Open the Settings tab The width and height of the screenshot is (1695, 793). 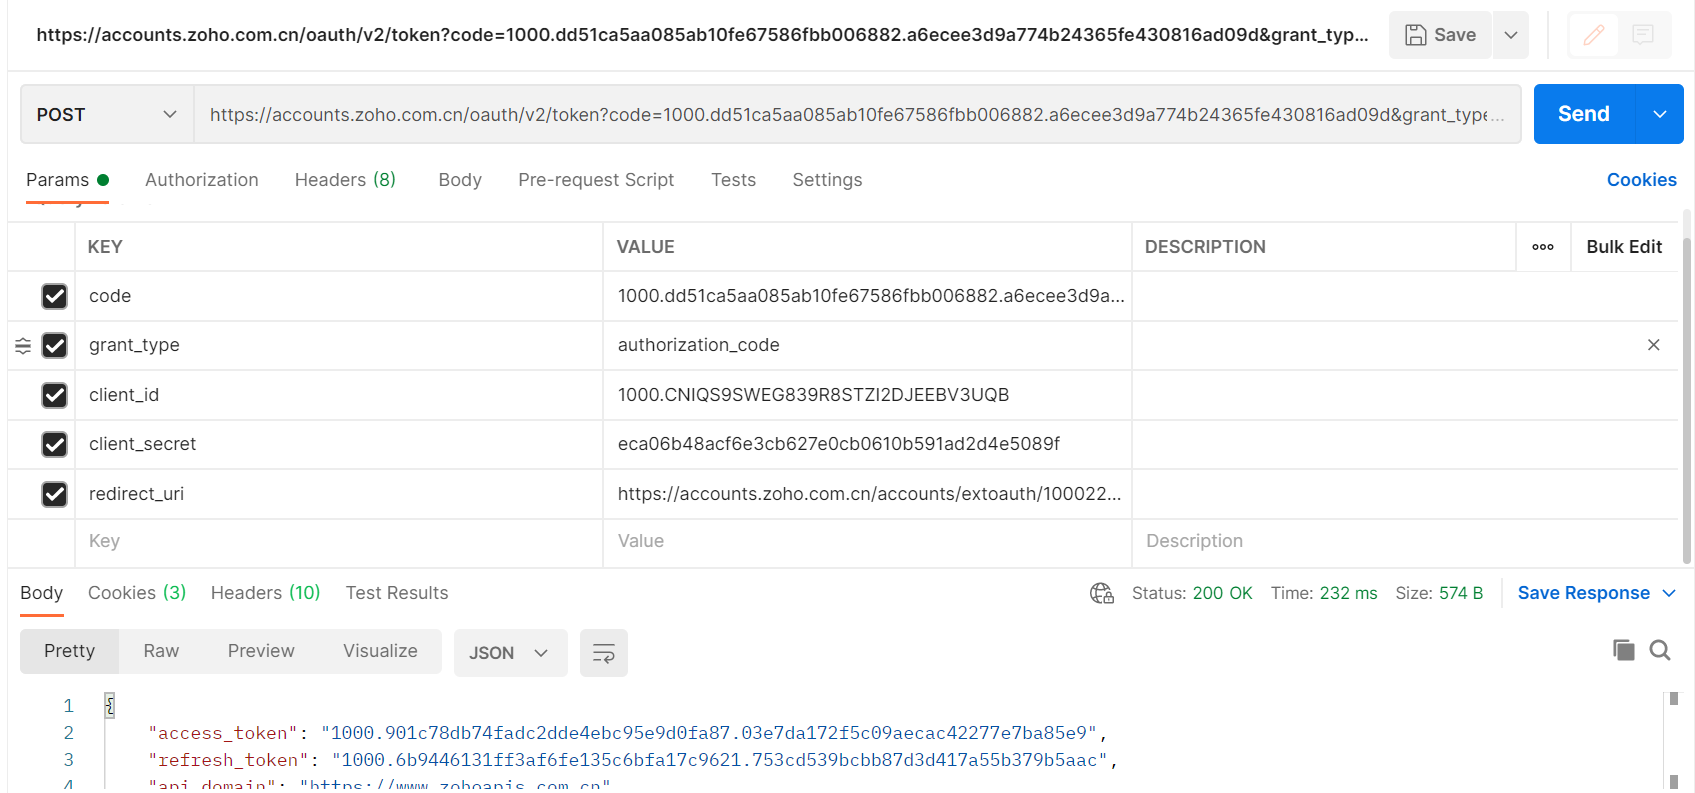point(827,180)
